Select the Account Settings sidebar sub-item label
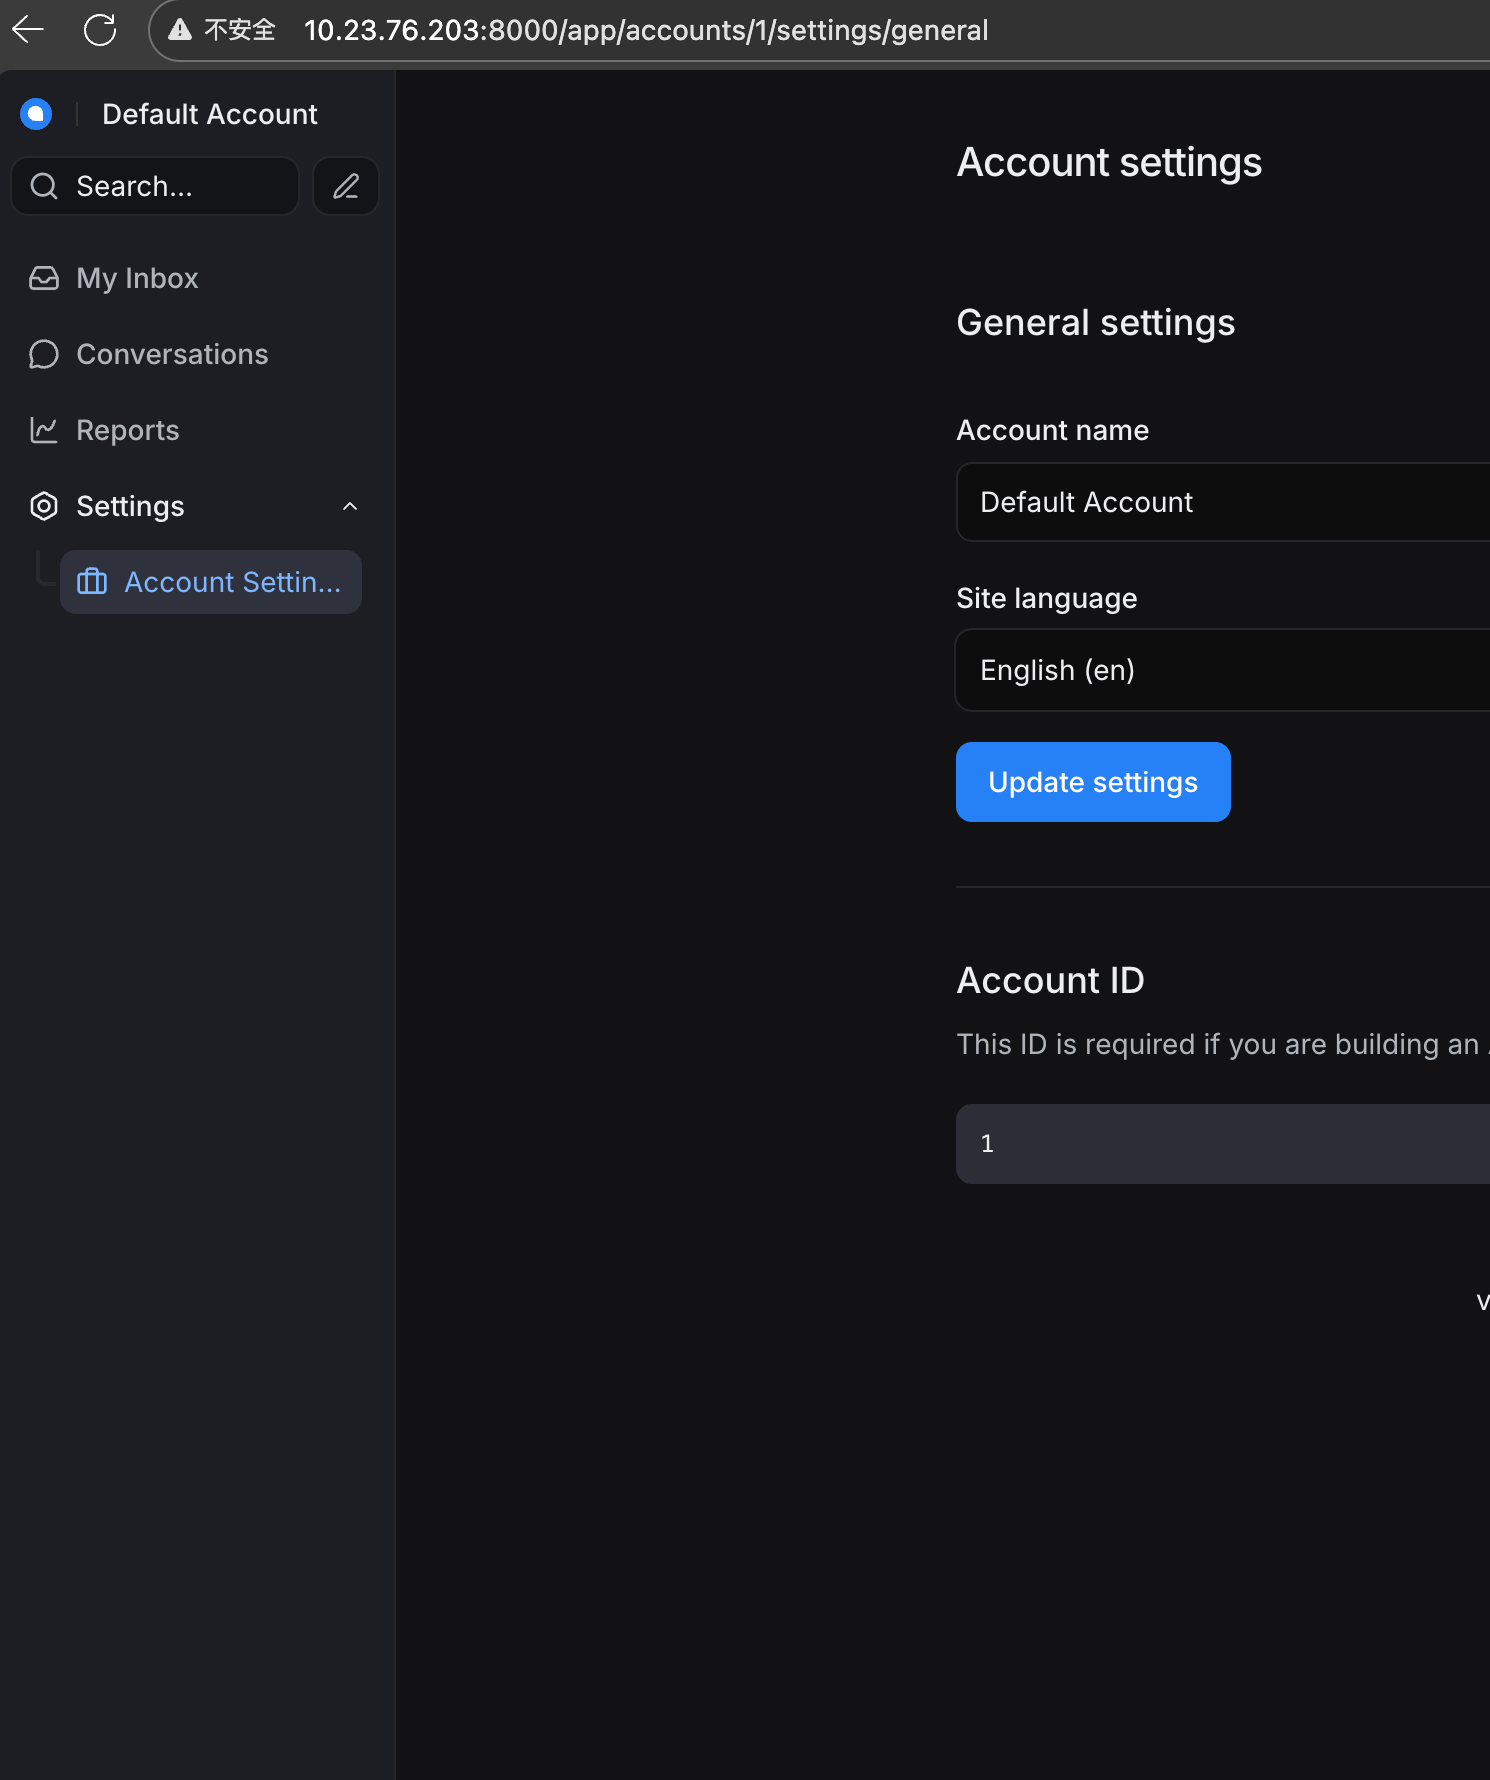 232,582
